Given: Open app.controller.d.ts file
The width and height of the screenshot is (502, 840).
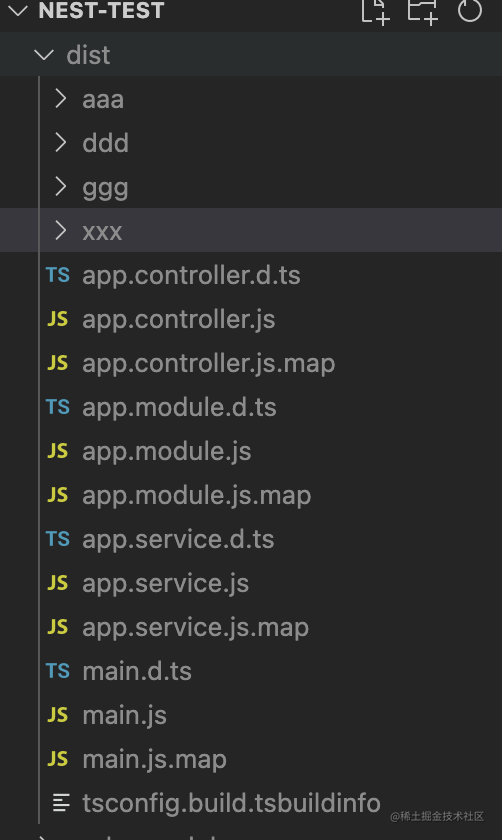Looking at the screenshot, I should tap(251, 275).
